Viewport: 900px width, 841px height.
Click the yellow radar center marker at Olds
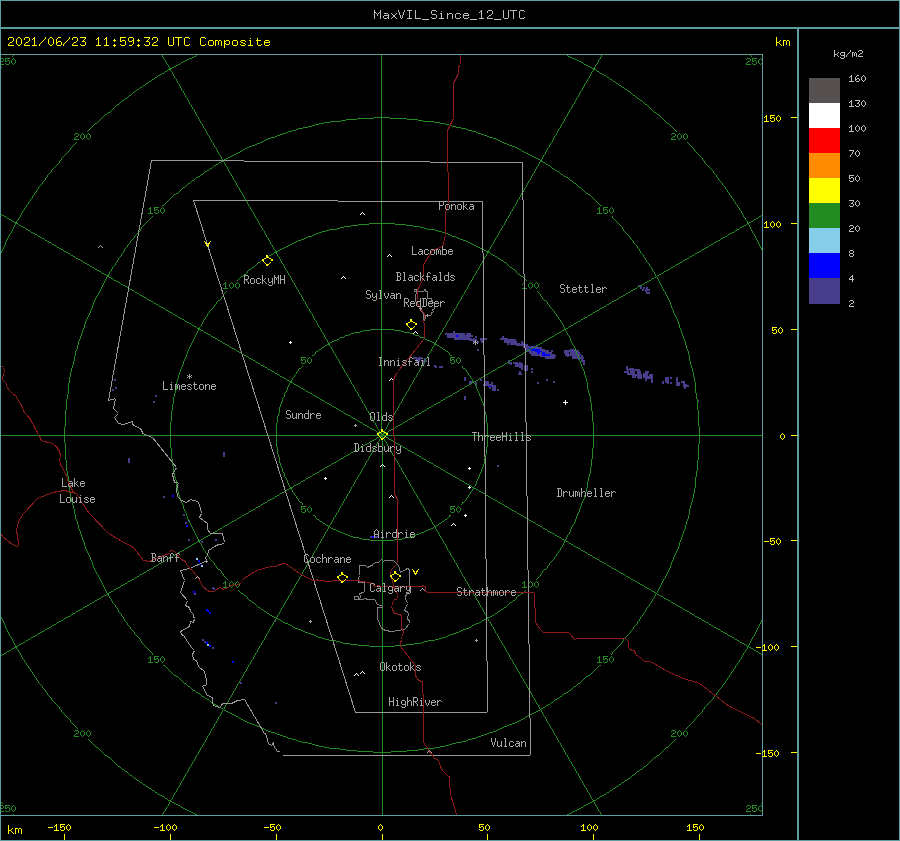pos(382,435)
